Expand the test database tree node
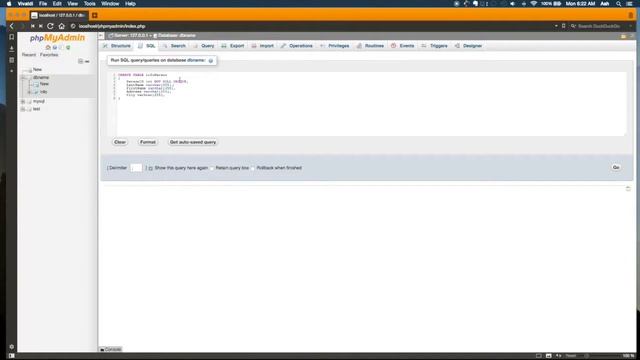Screen dimensions: 640x360 23,109
